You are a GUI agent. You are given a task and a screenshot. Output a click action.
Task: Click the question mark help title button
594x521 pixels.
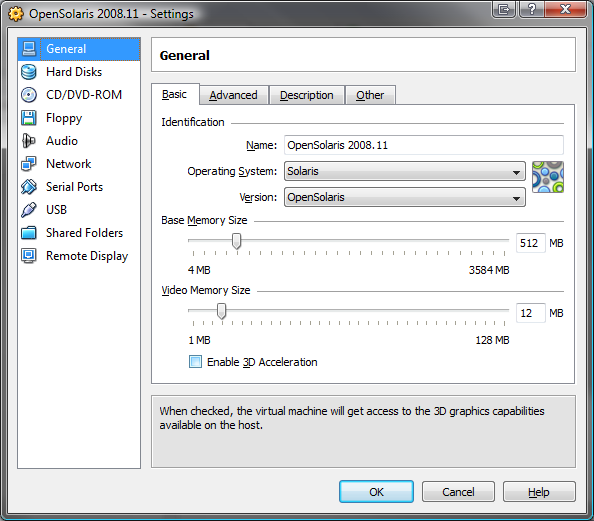point(532,9)
